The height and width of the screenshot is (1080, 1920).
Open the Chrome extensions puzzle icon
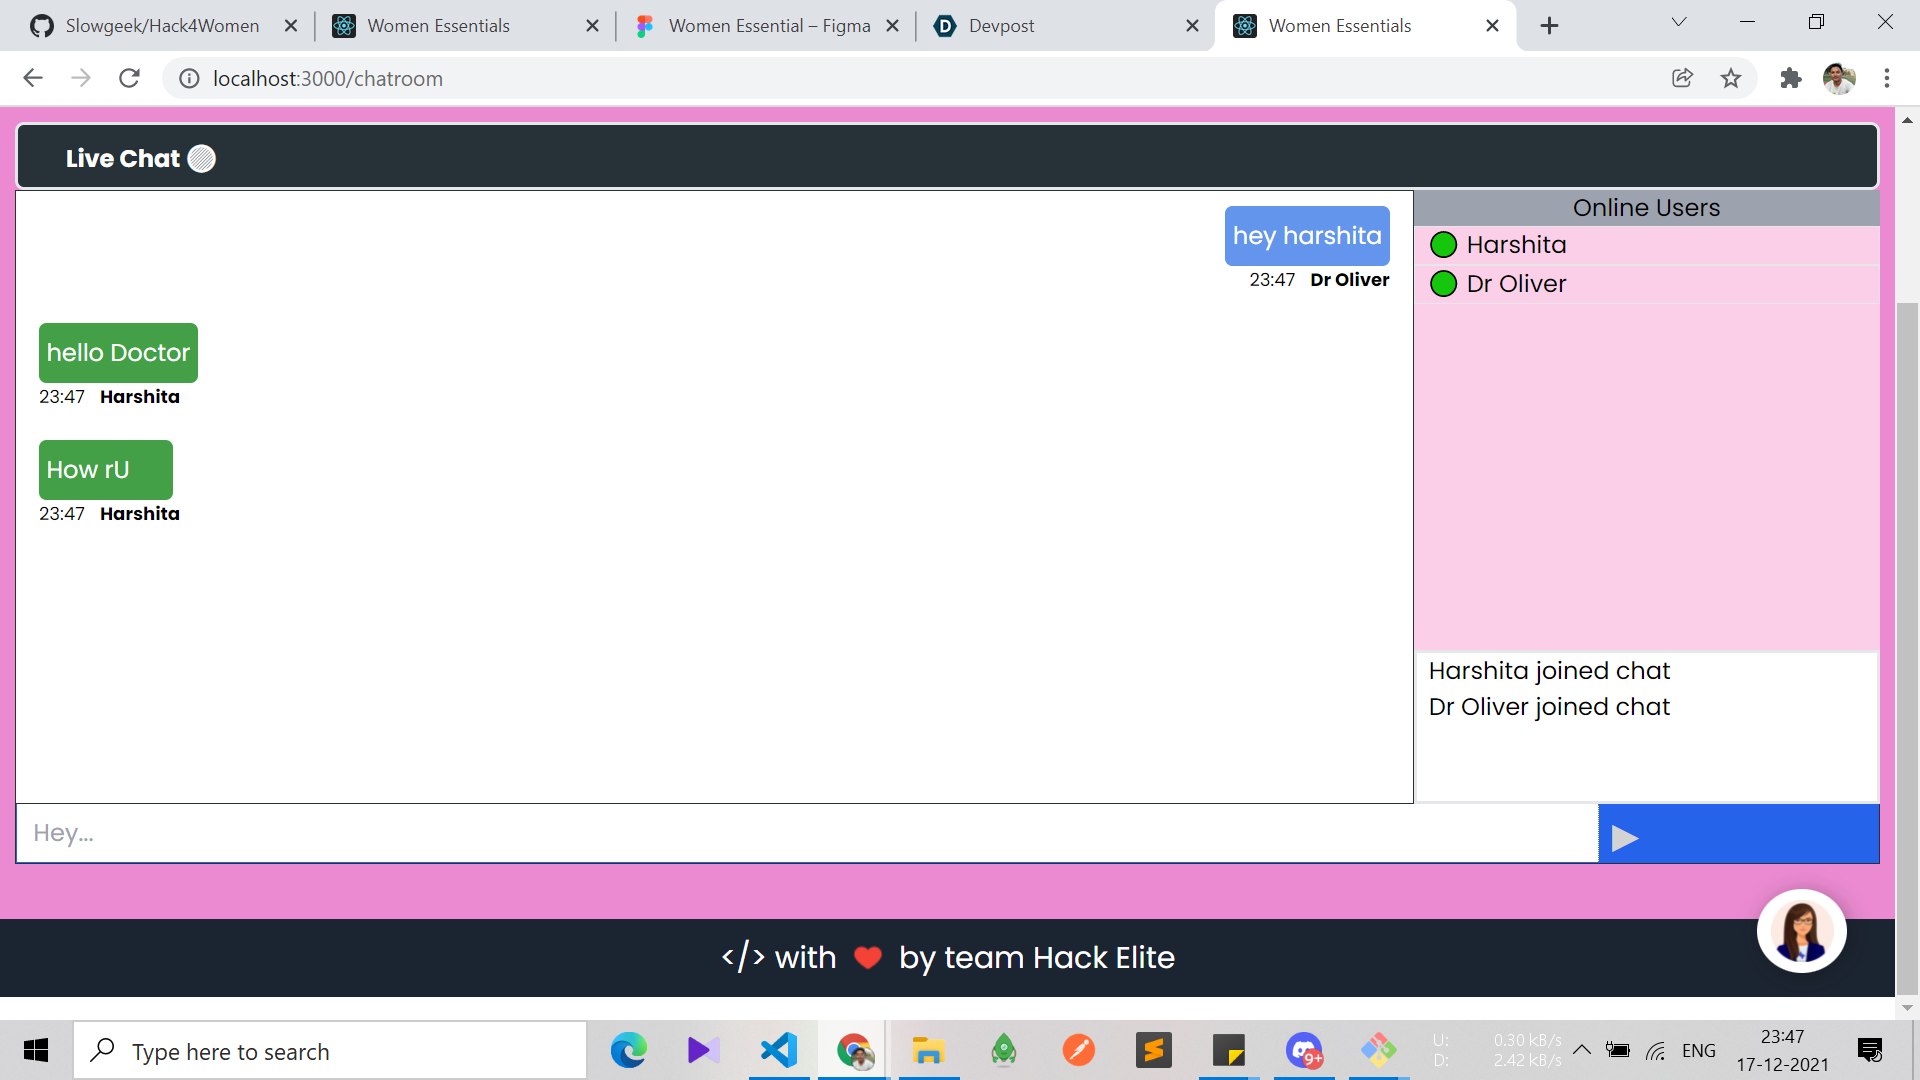coord(1790,78)
